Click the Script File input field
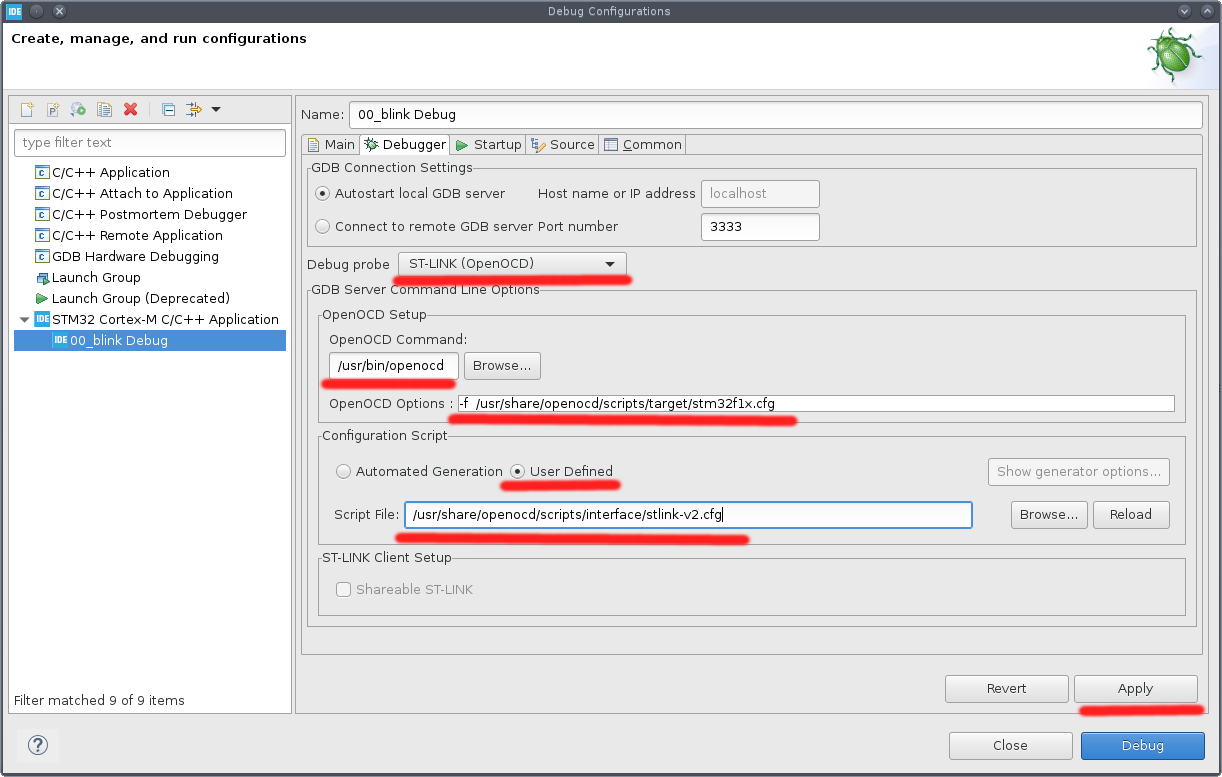The image size is (1222, 777). pyautogui.click(x=688, y=515)
